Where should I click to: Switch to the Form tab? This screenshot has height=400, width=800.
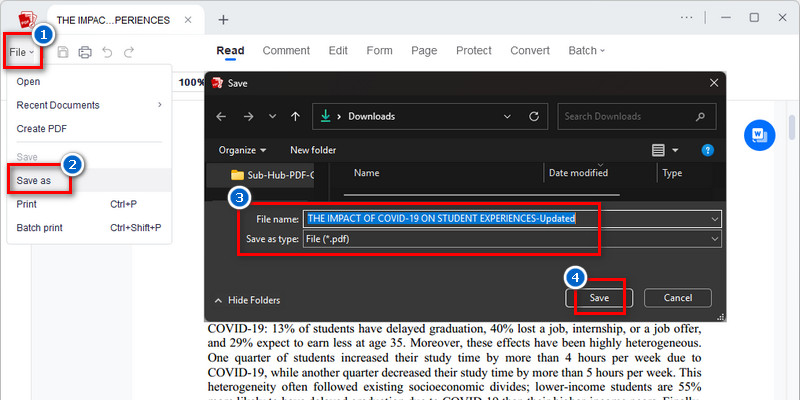tap(380, 51)
